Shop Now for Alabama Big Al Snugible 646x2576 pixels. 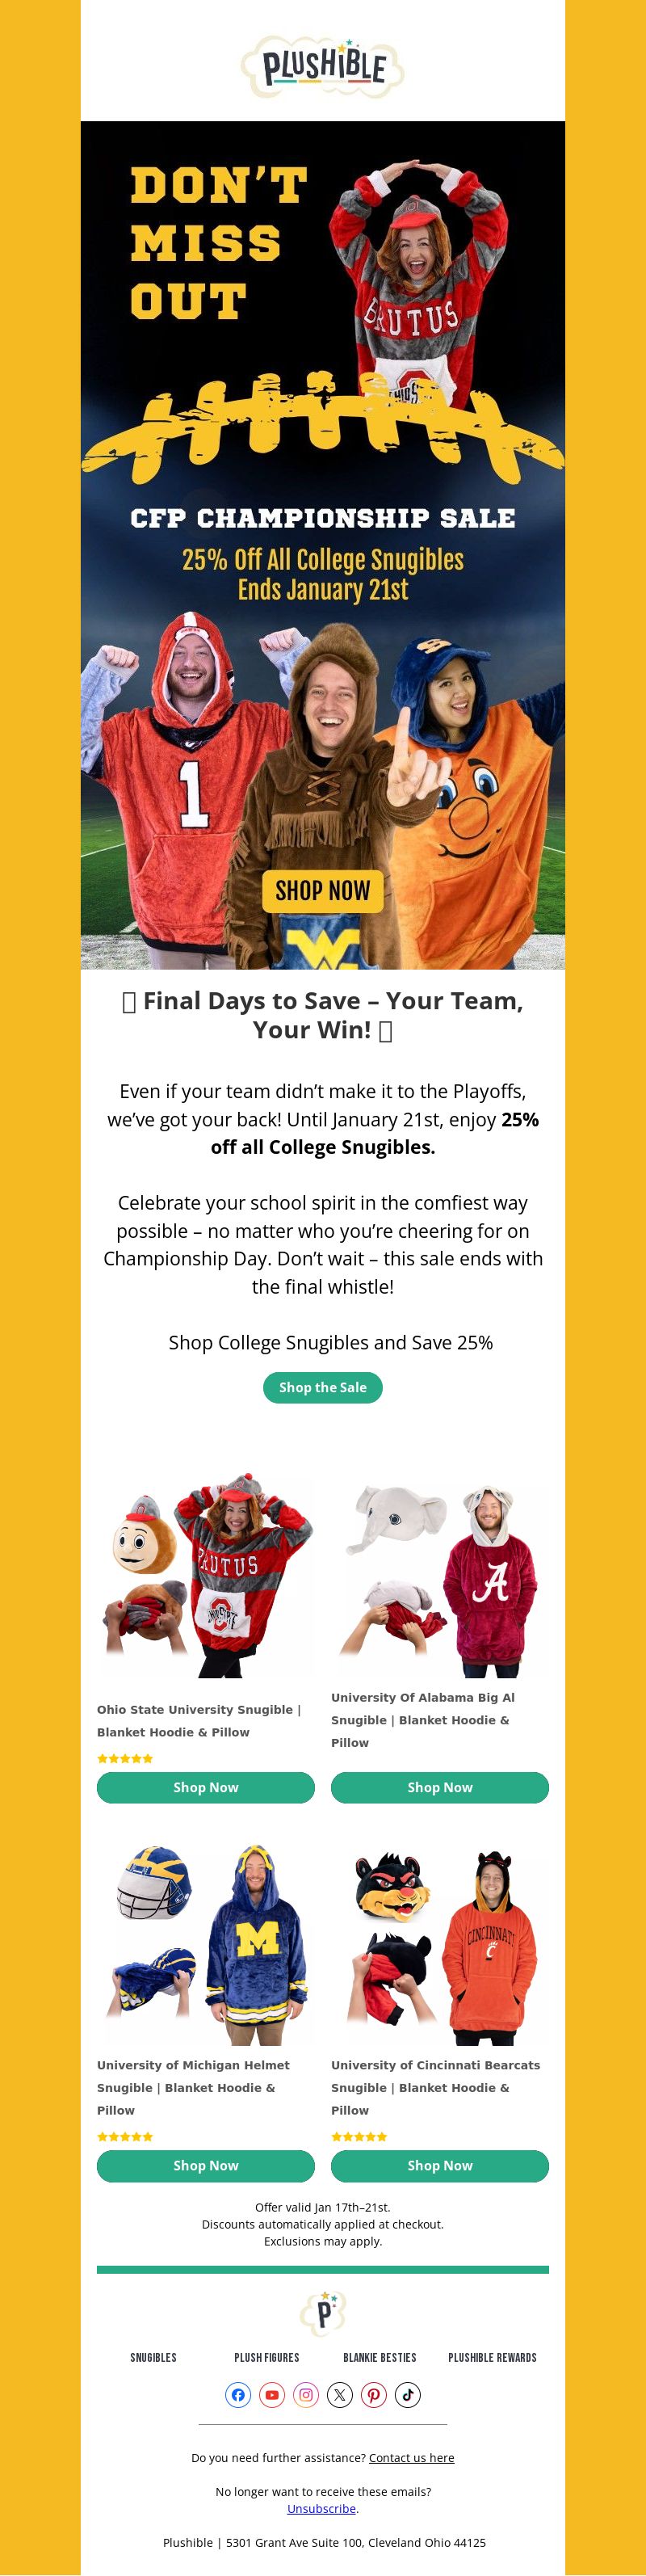point(440,1787)
